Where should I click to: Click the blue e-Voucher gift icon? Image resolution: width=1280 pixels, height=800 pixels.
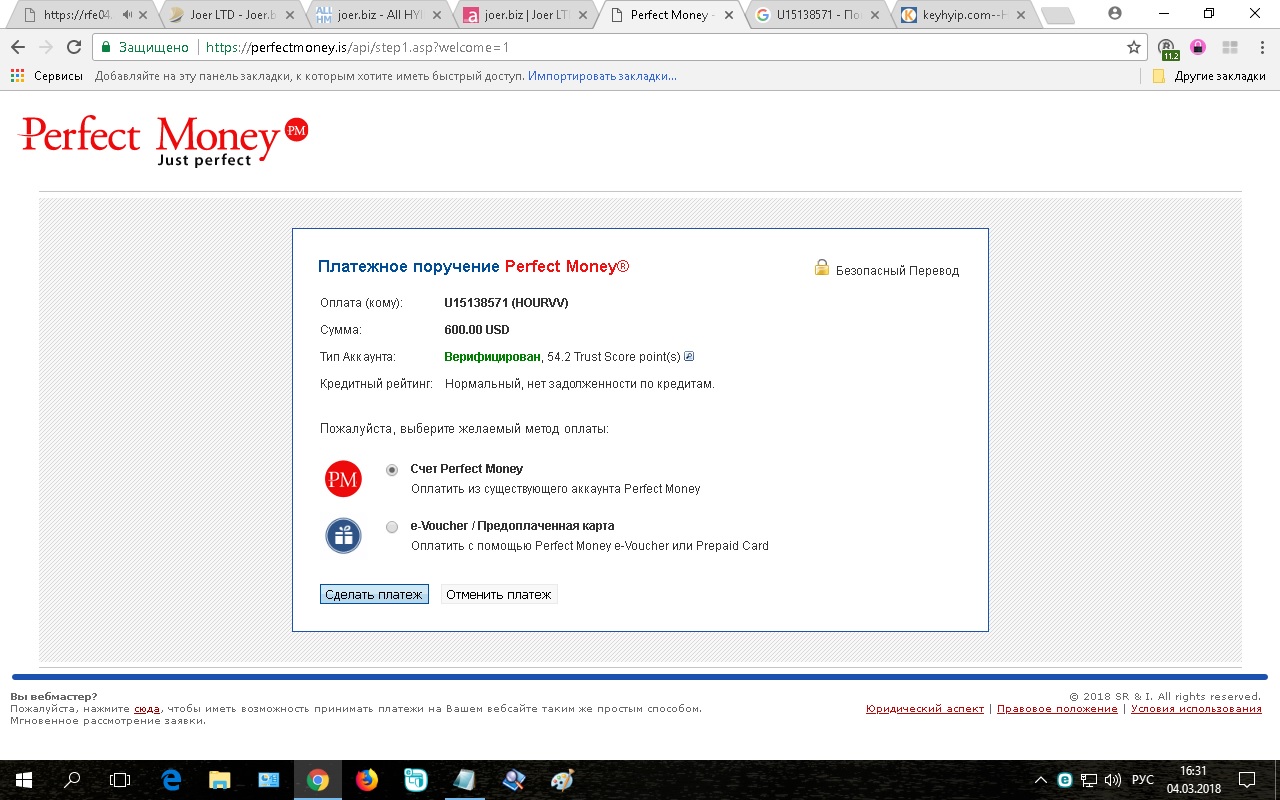[343, 536]
